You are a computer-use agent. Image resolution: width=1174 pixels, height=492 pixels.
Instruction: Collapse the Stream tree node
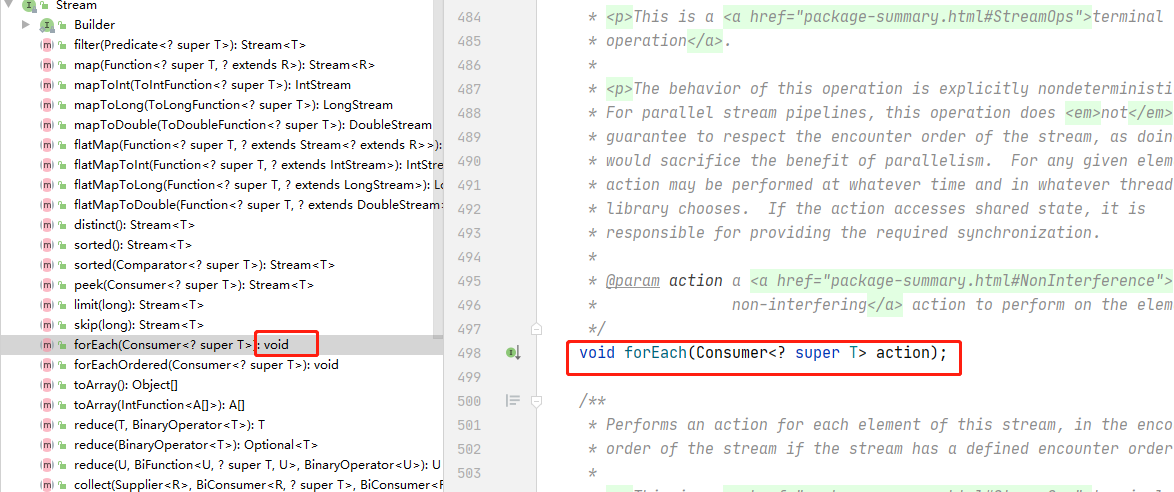[x=8, y=6]
